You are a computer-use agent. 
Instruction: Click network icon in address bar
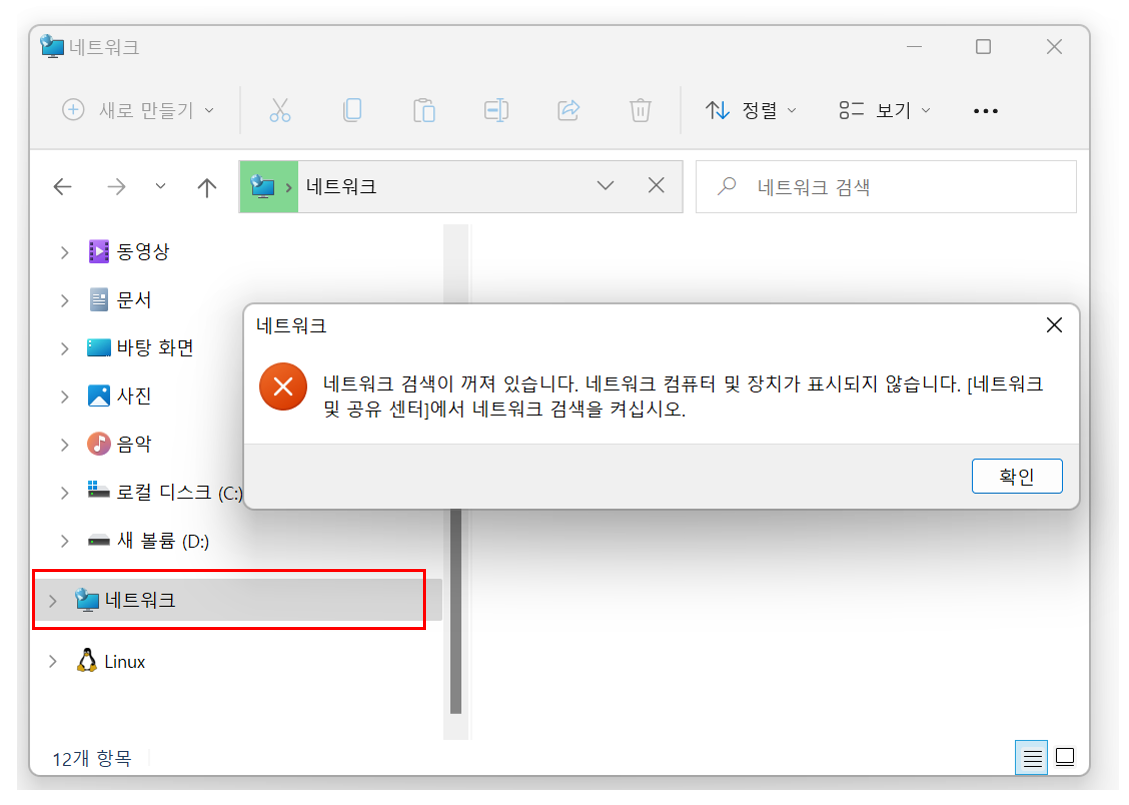click(x=262, y=186)
